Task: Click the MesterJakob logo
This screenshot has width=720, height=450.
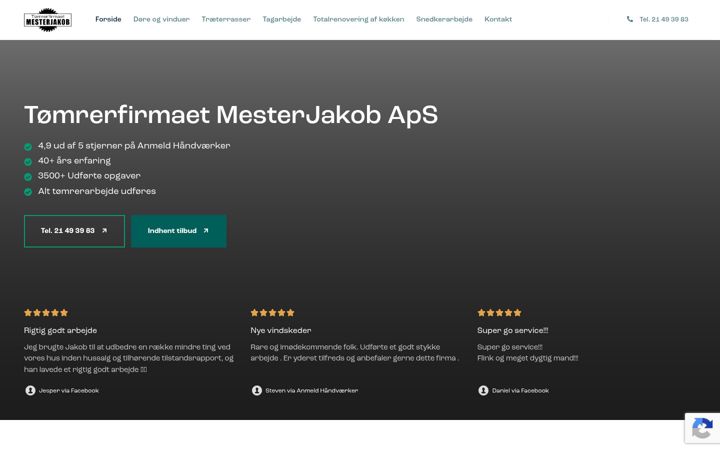Action: click(48, 20)
